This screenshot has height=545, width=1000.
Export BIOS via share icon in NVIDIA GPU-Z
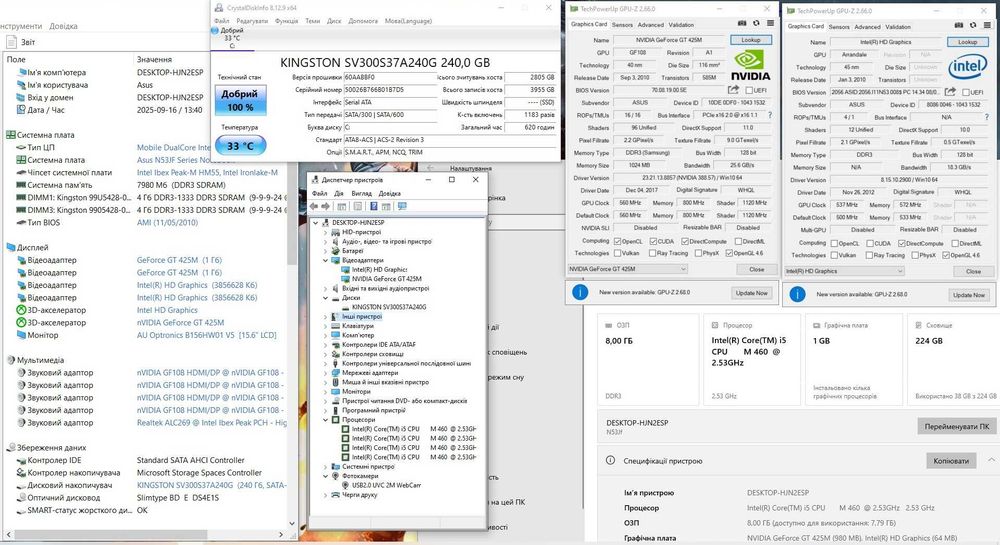point(733,90)
